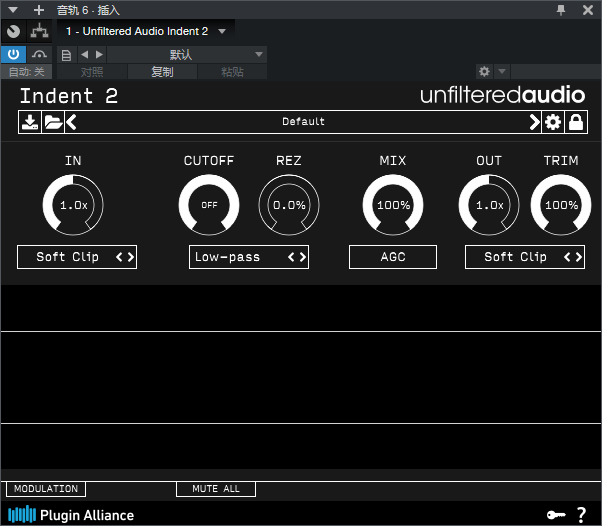Select previous input clip mode arrow
This screenshot has height=526, width=602.
pyautogui.click(x=119, y=257)
